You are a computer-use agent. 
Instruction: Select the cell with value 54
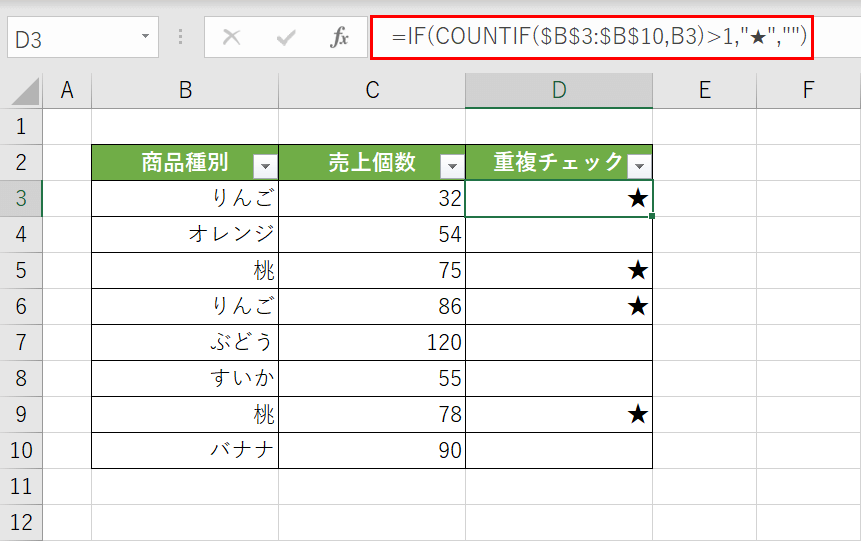point(372,235)
